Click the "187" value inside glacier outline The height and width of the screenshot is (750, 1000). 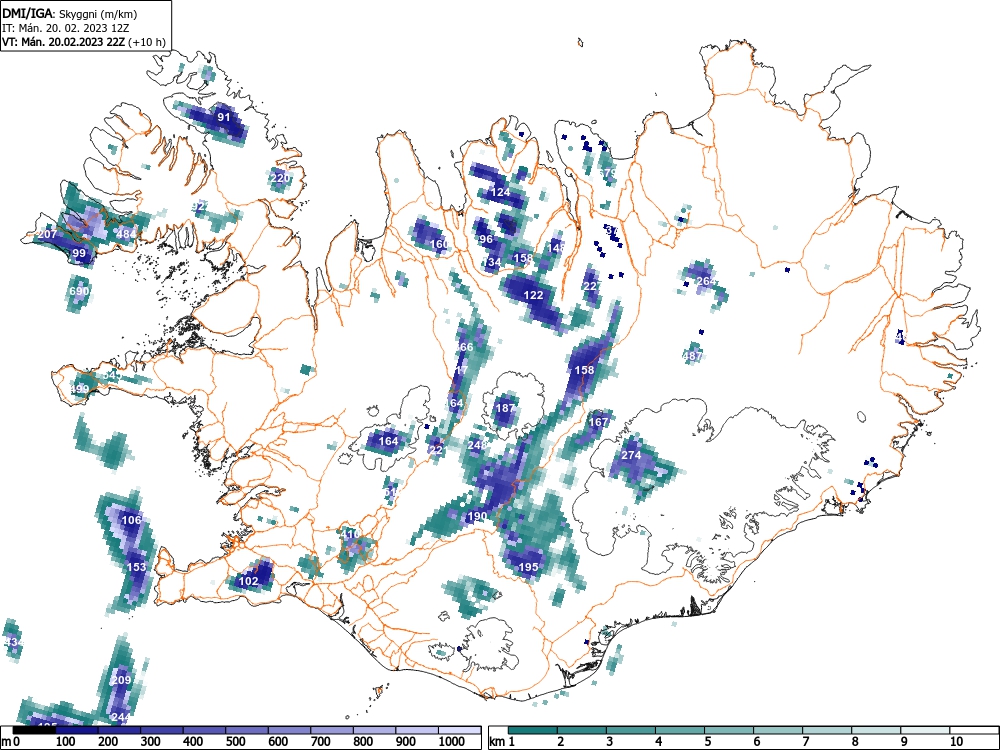point(505,408)
